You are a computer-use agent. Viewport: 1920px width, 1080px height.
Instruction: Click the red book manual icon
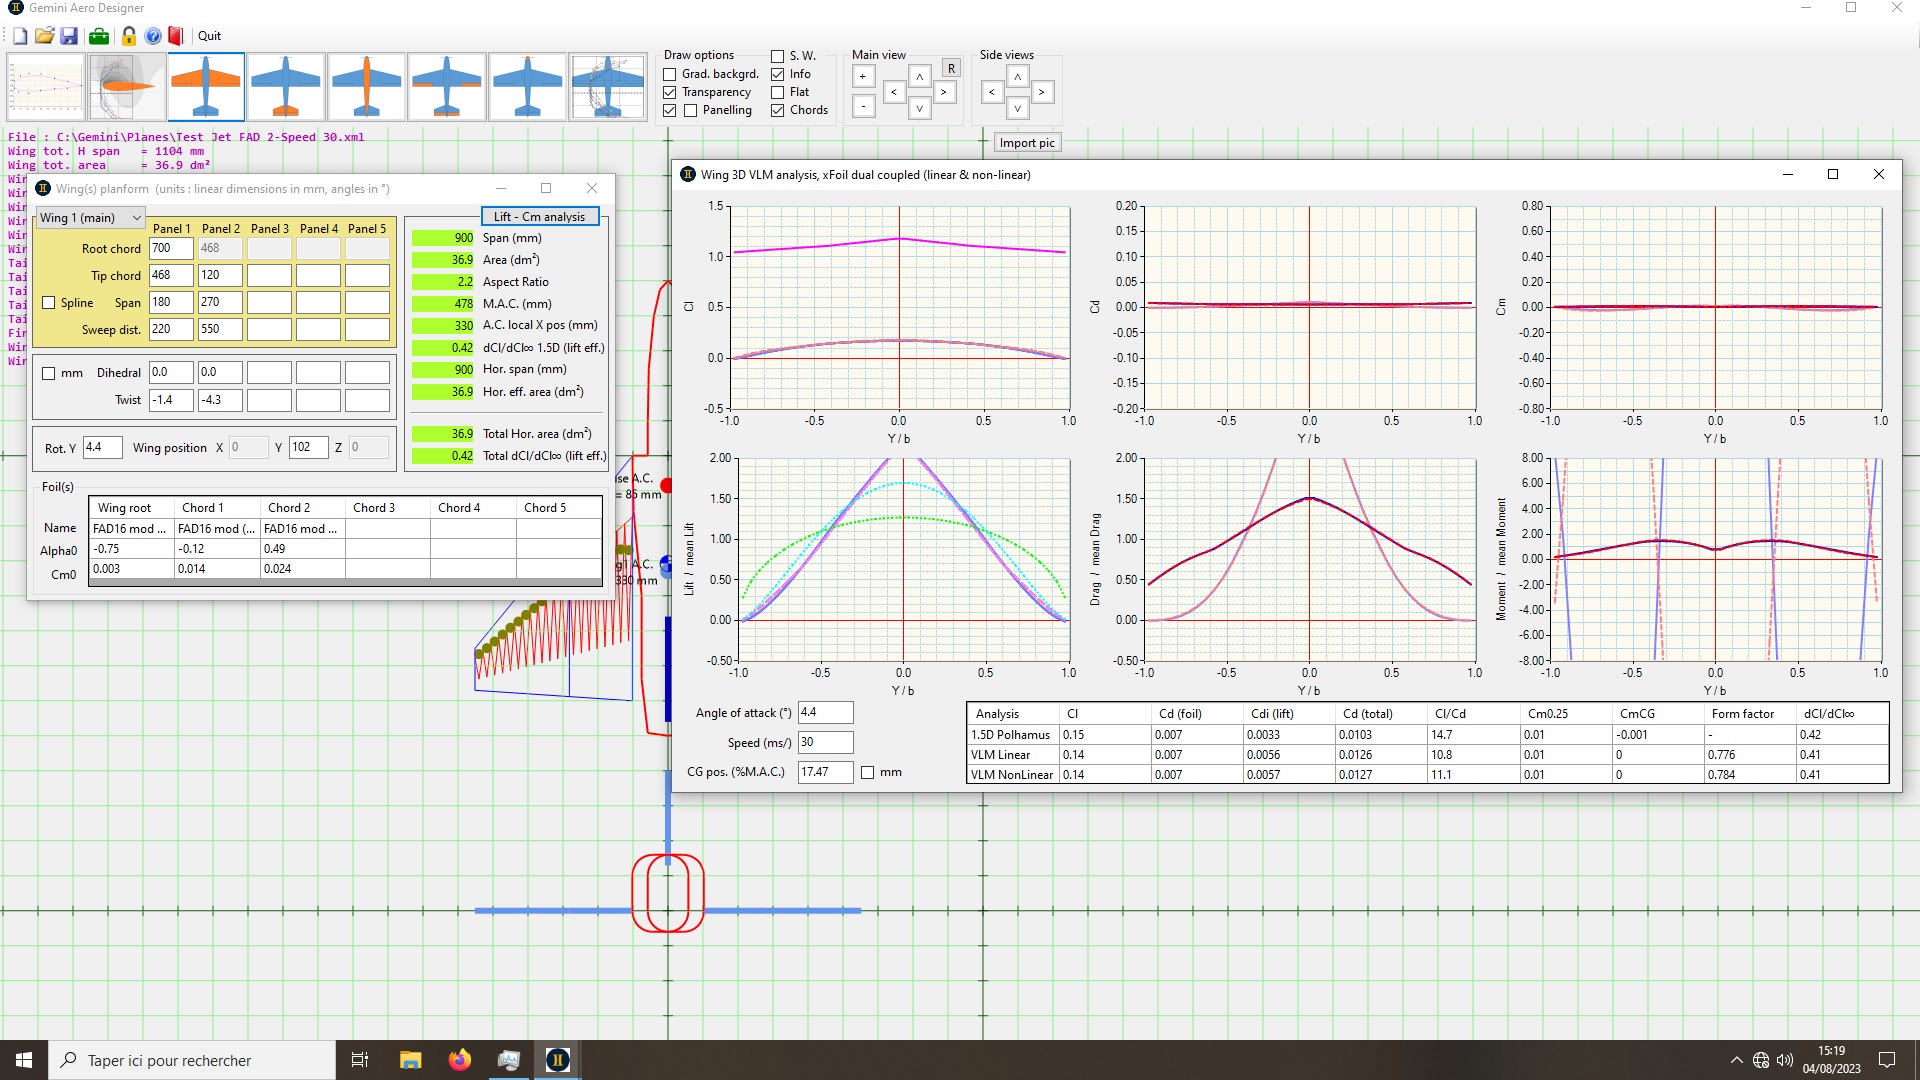click(x=176, y=36)
